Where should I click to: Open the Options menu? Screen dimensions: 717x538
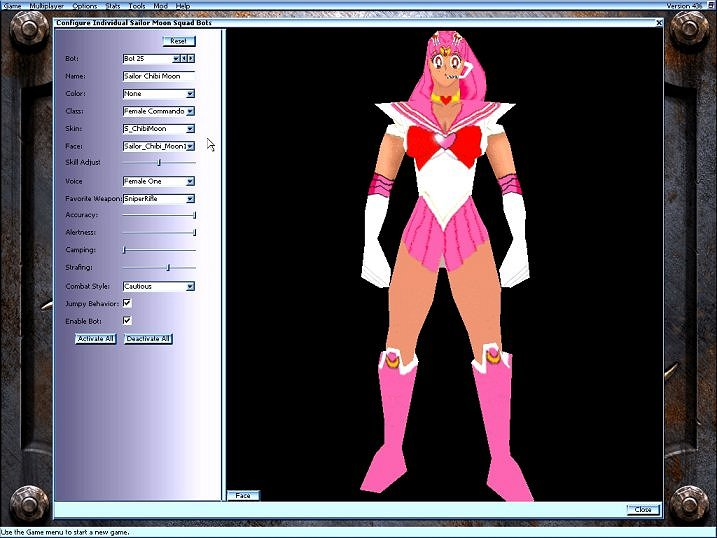pos(85,6)
